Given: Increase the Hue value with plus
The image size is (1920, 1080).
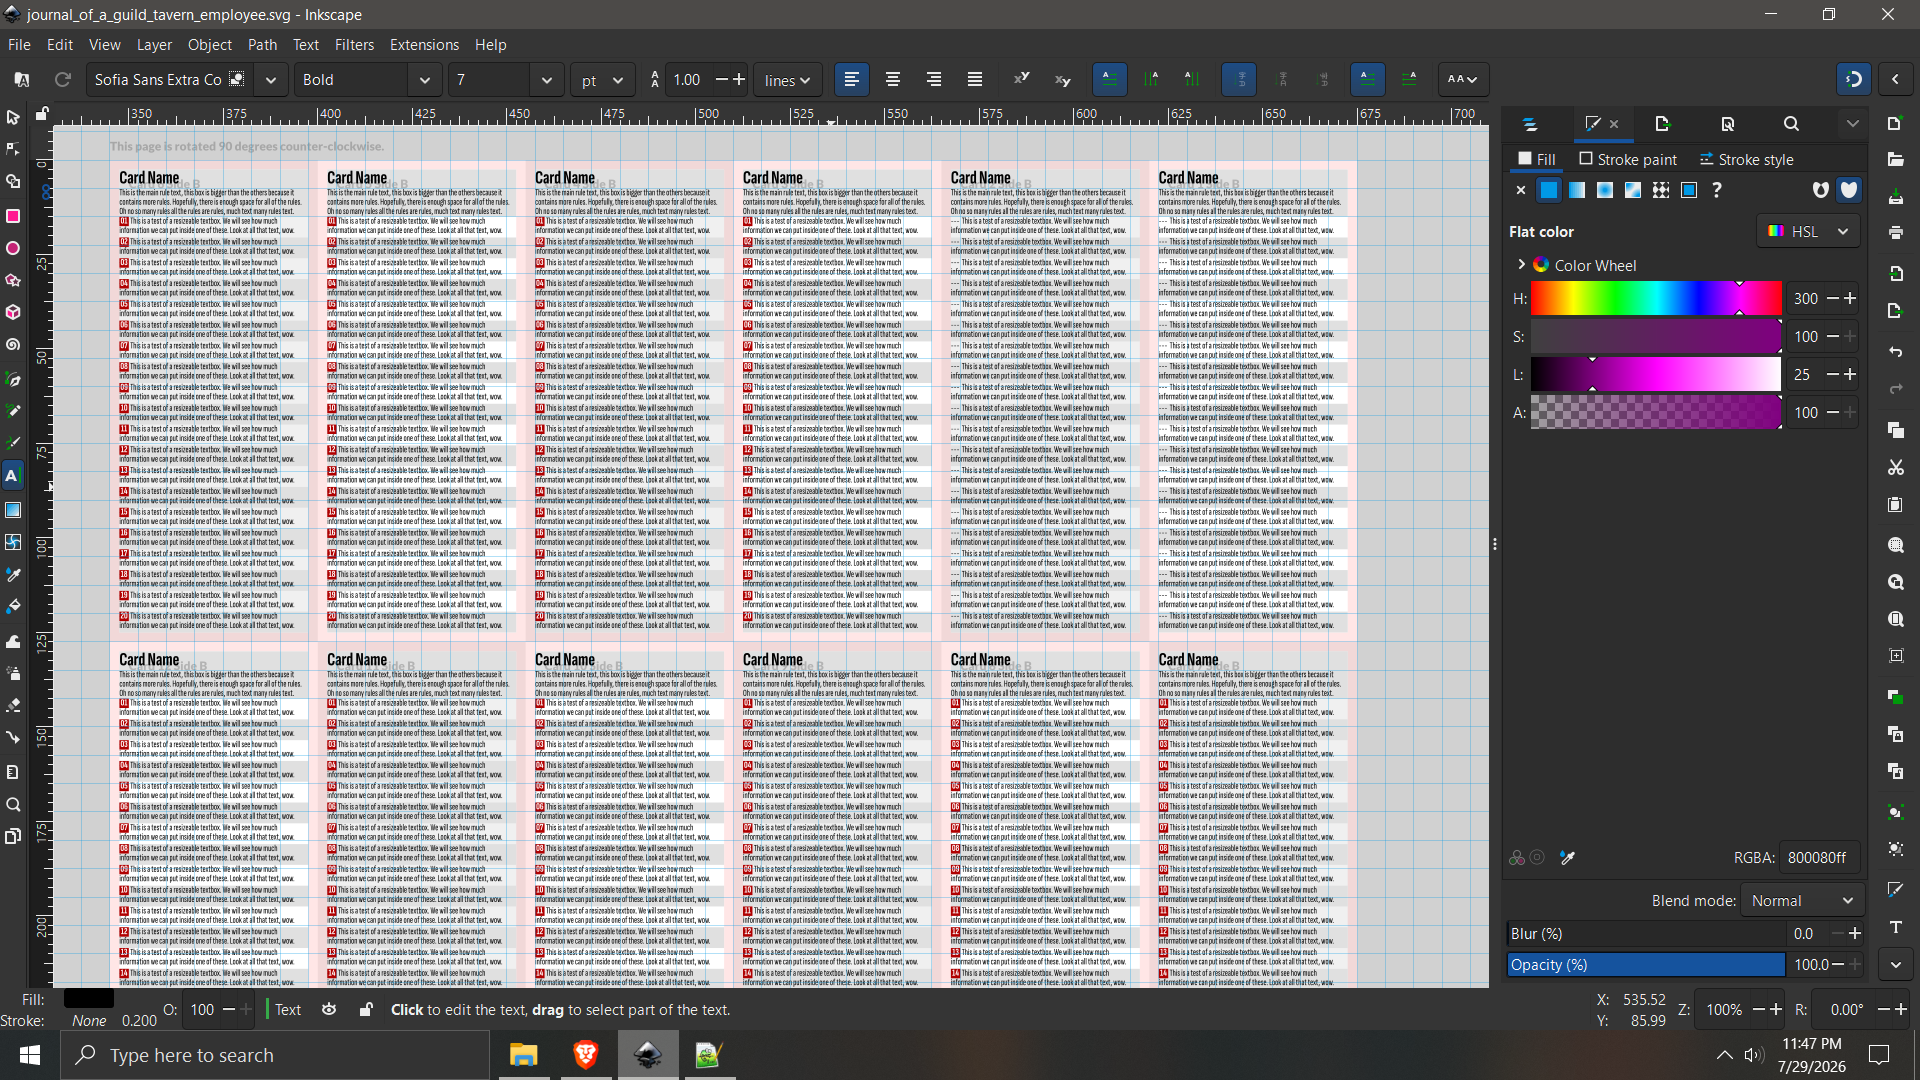Looking at the screenshot, I should [x=1850, y=298].
